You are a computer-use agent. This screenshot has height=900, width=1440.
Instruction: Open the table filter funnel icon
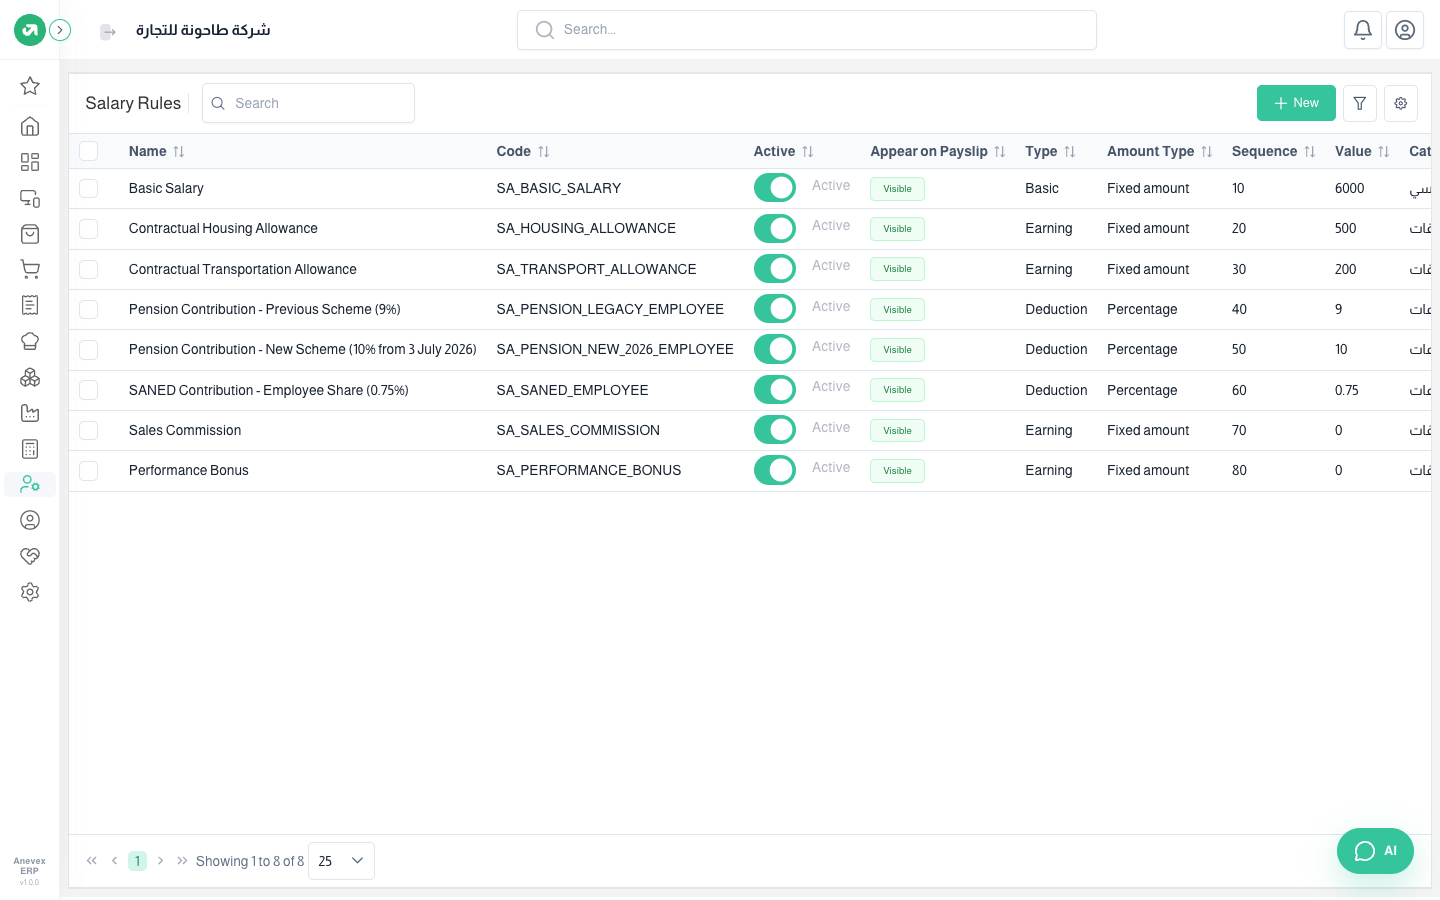pyautogui.click(x=1360, y=103)
